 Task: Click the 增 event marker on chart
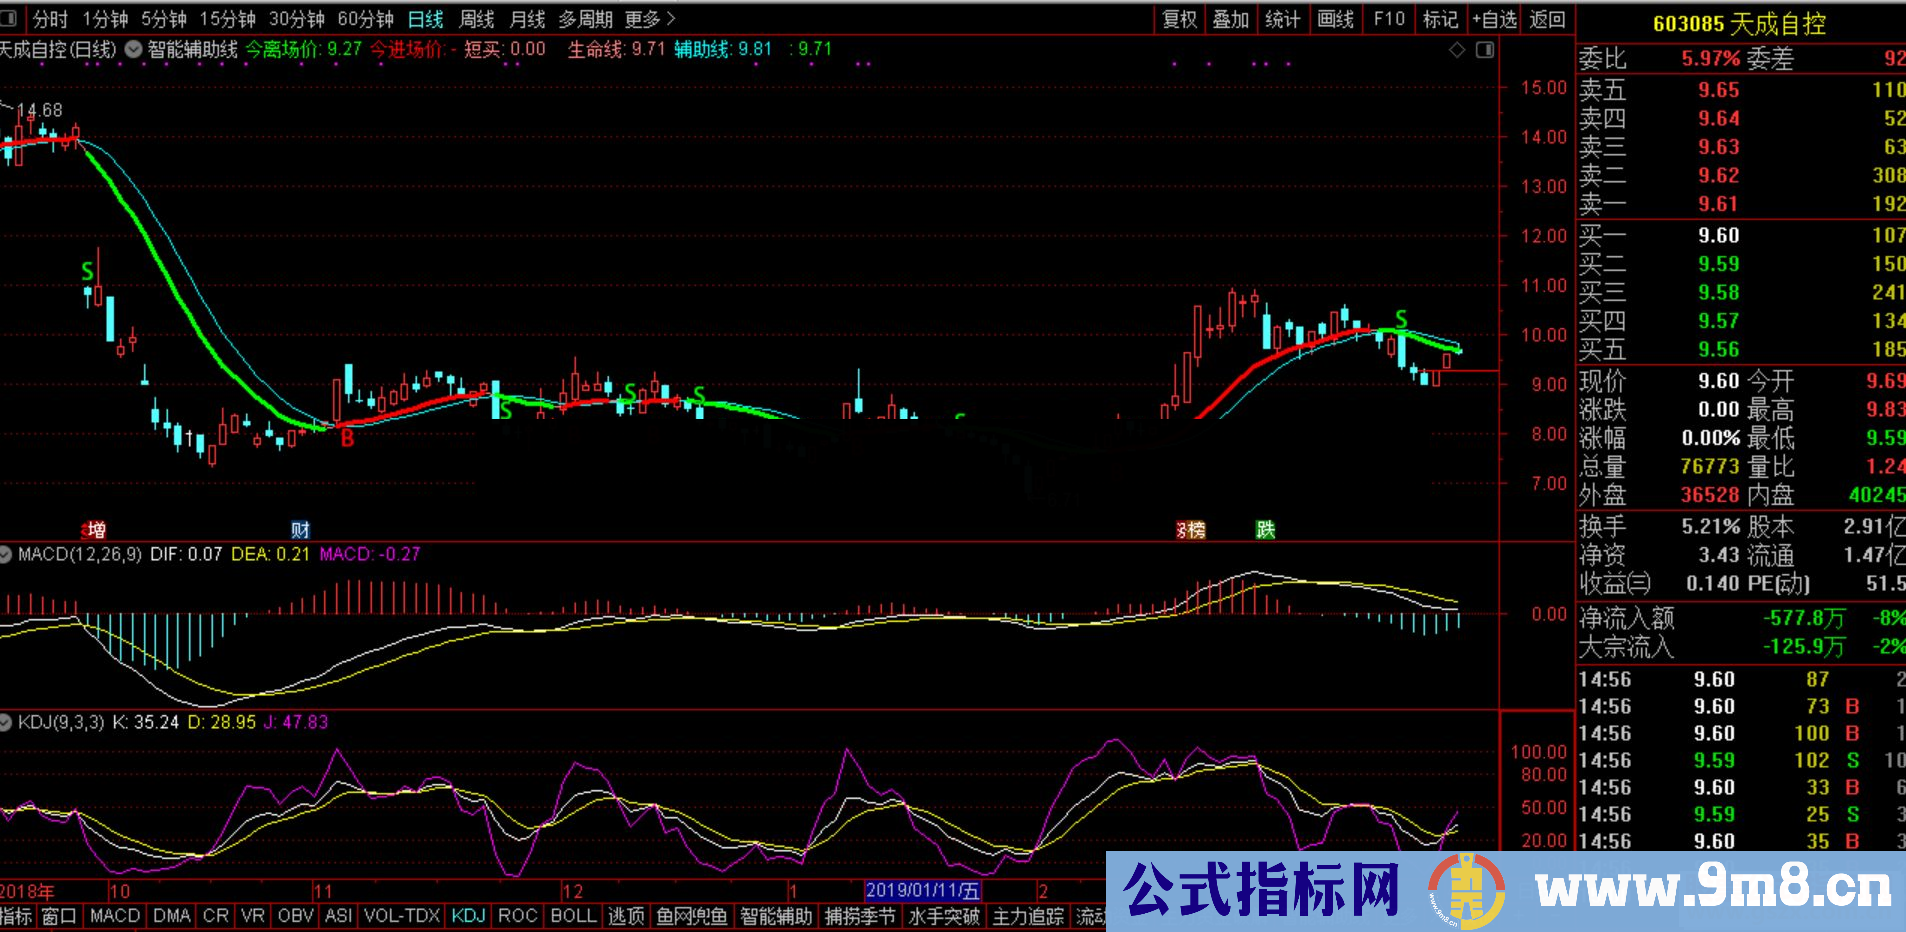tap(94, 530)
